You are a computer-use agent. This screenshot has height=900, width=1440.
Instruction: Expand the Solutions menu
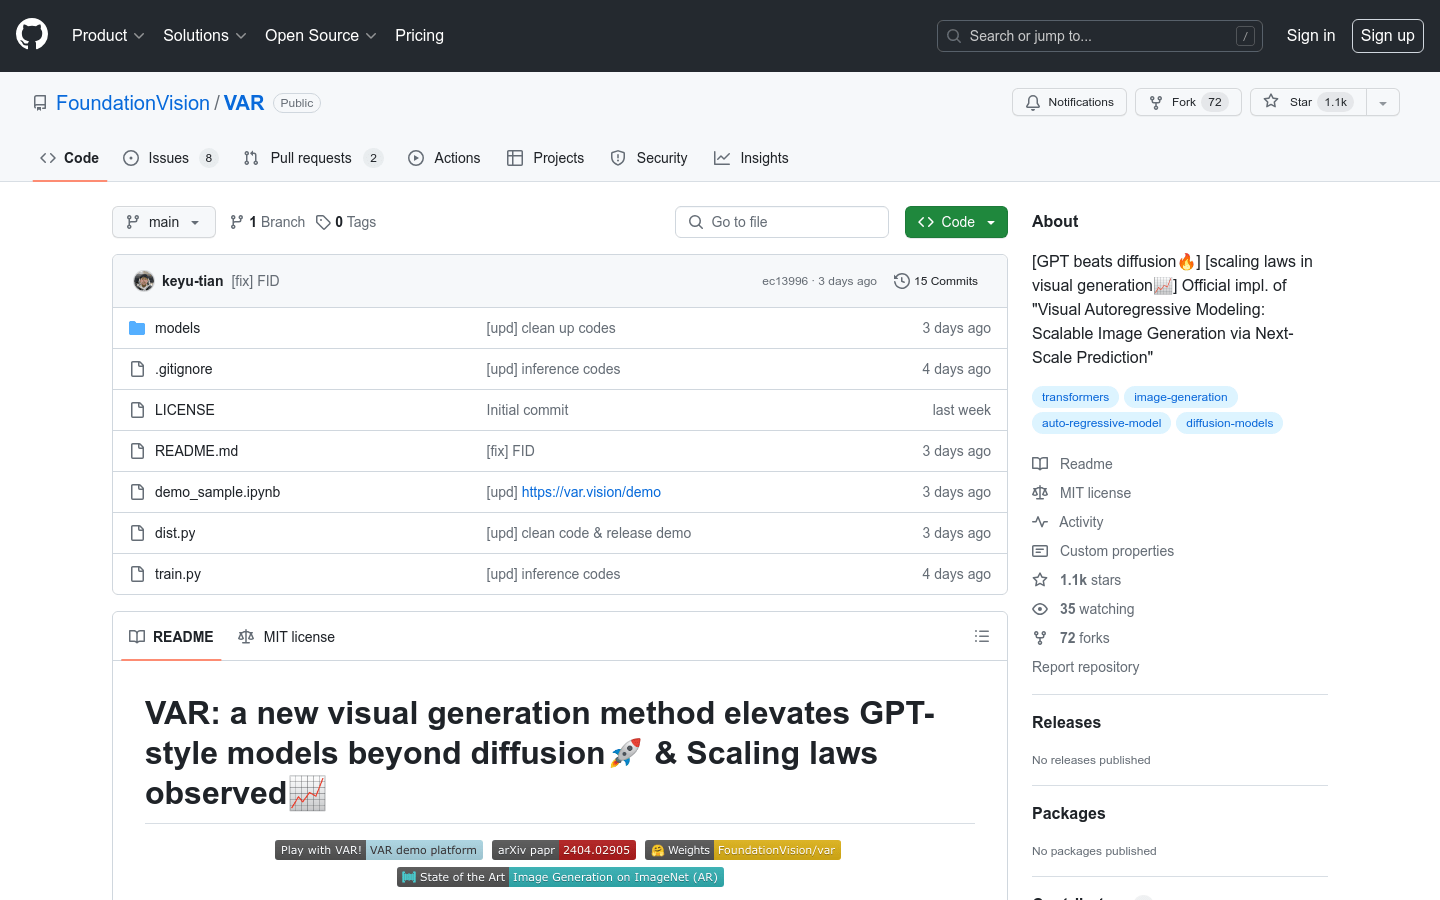click(x=204, y=35)
